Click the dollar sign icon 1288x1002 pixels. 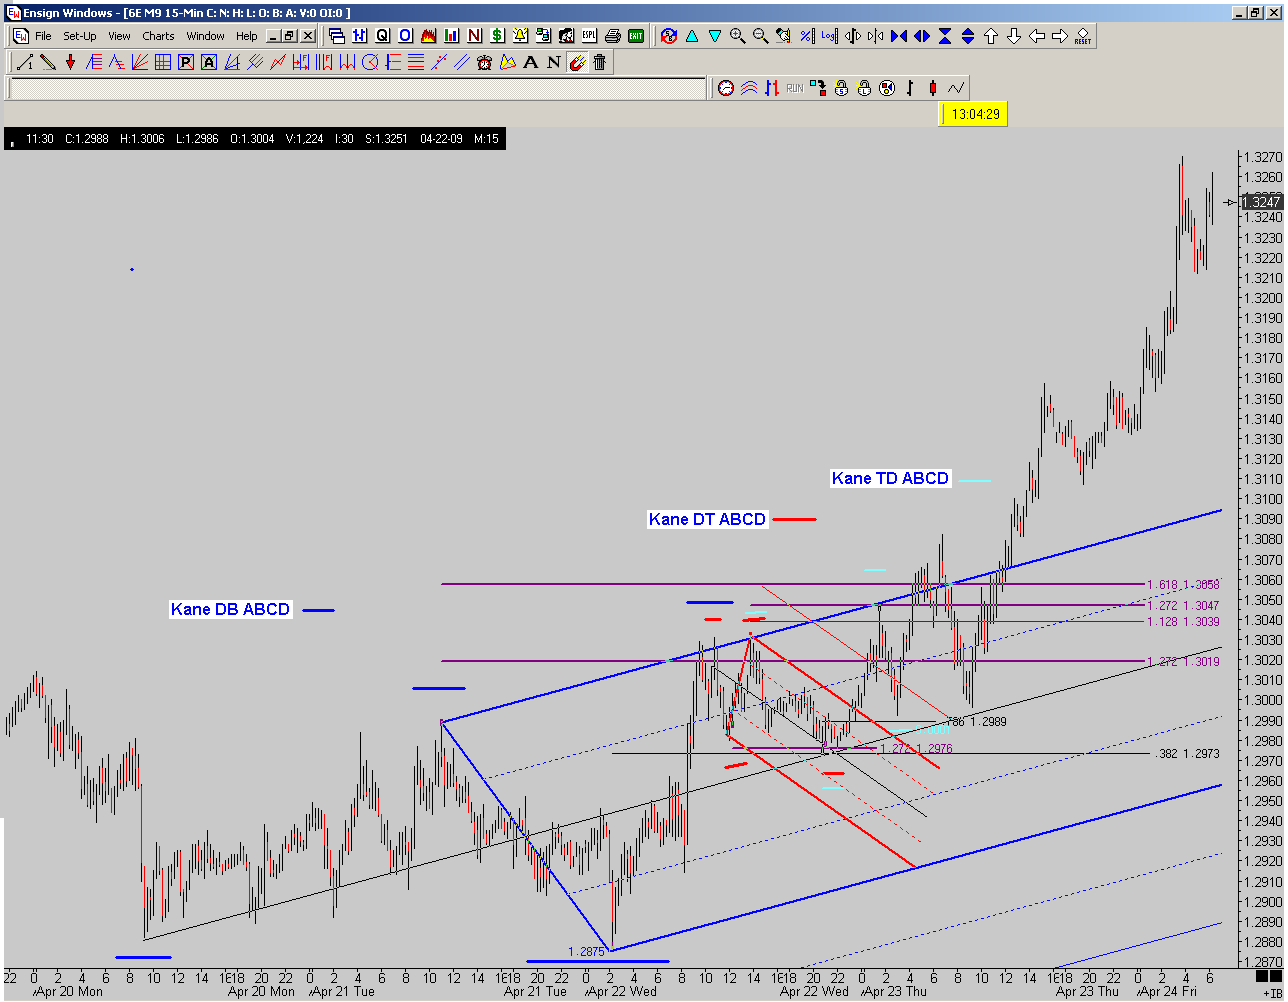497,36
